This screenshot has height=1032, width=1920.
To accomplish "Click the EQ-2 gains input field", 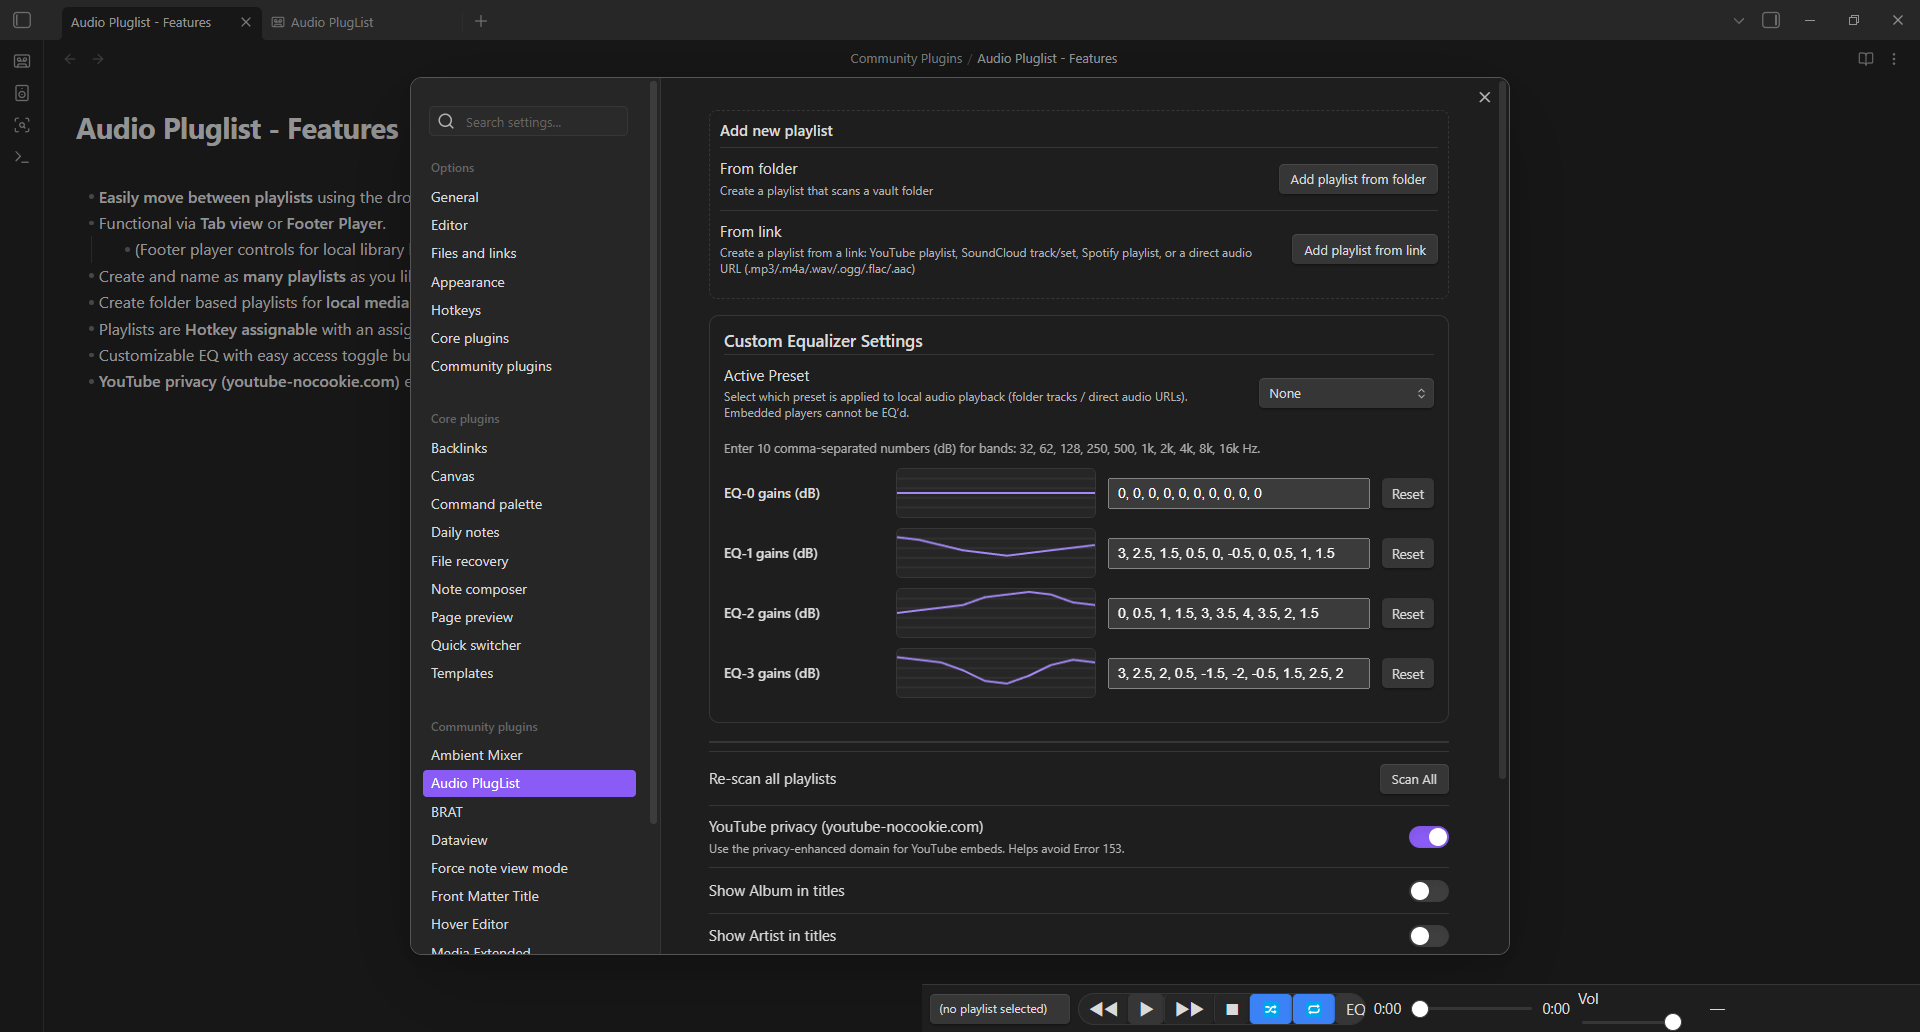I will pos(1238,613).
